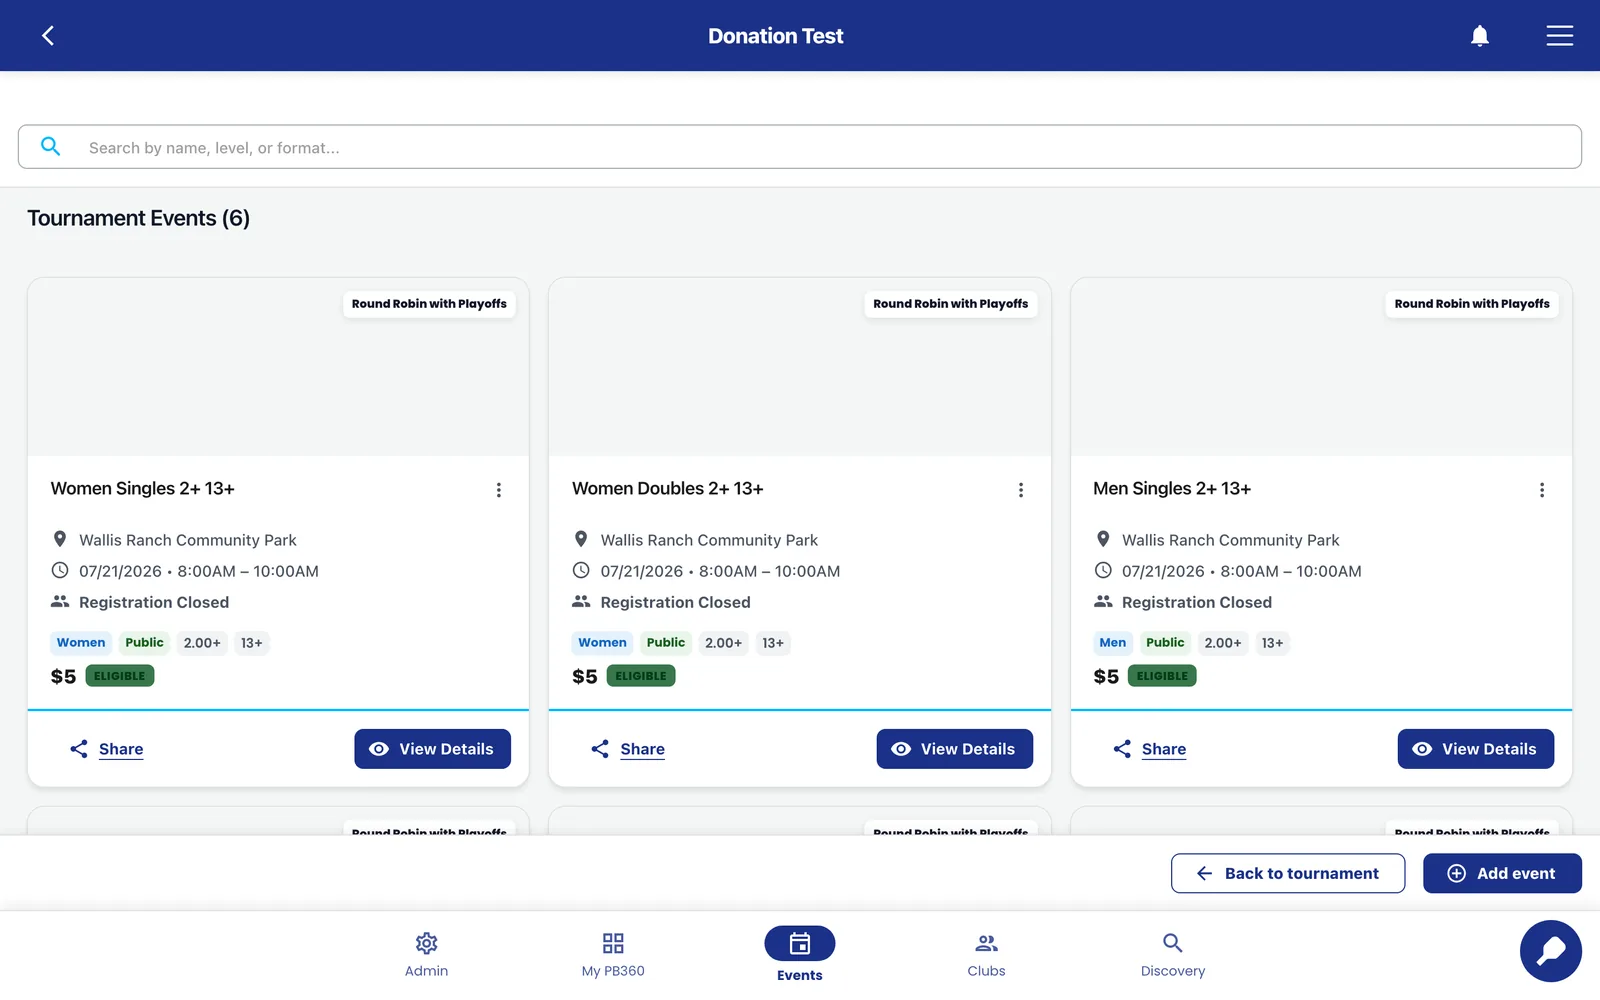Click location pin on Women Doubles card
The width and height of the screenshot is (1600, 1000).
click(x=581, y=539)
